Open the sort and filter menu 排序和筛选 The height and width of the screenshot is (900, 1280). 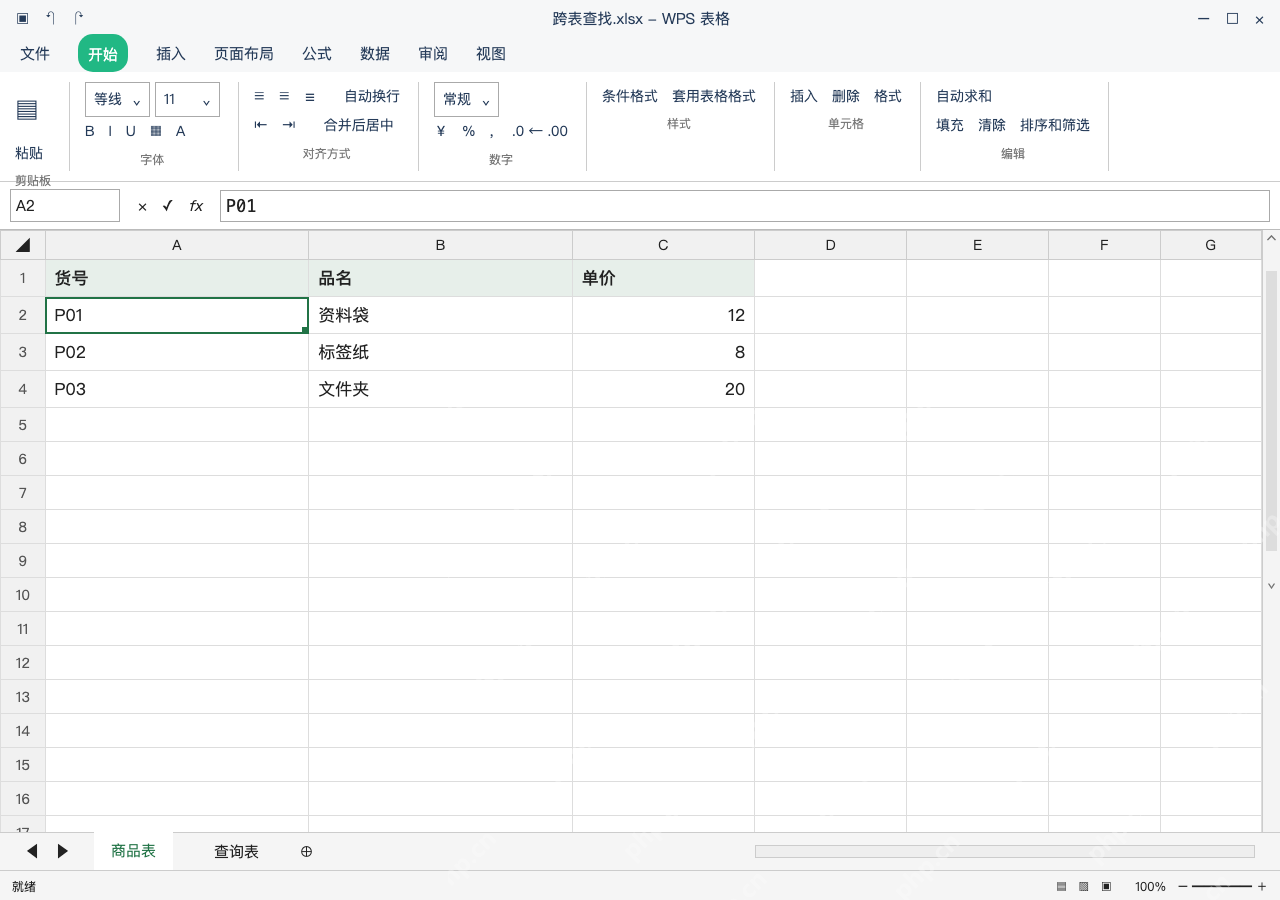click(1055, 125)
